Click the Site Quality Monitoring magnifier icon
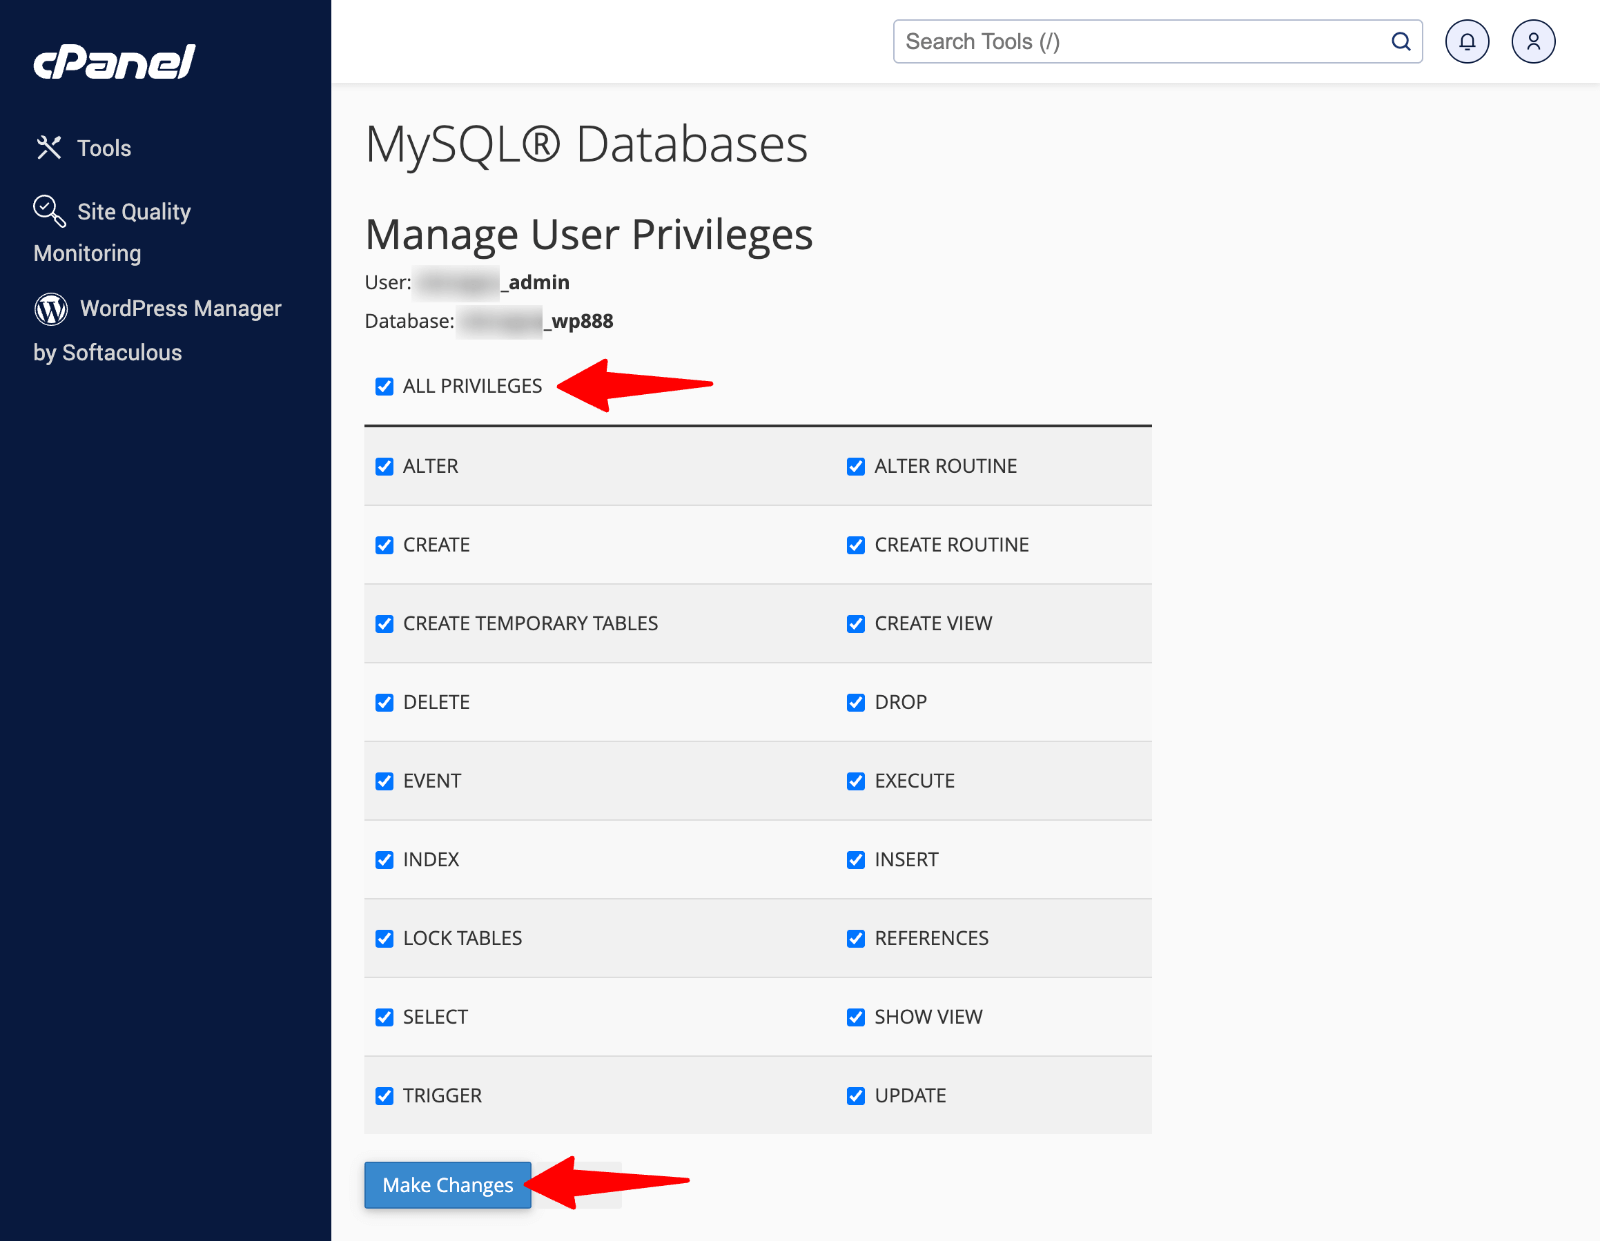 click(48, 210)
